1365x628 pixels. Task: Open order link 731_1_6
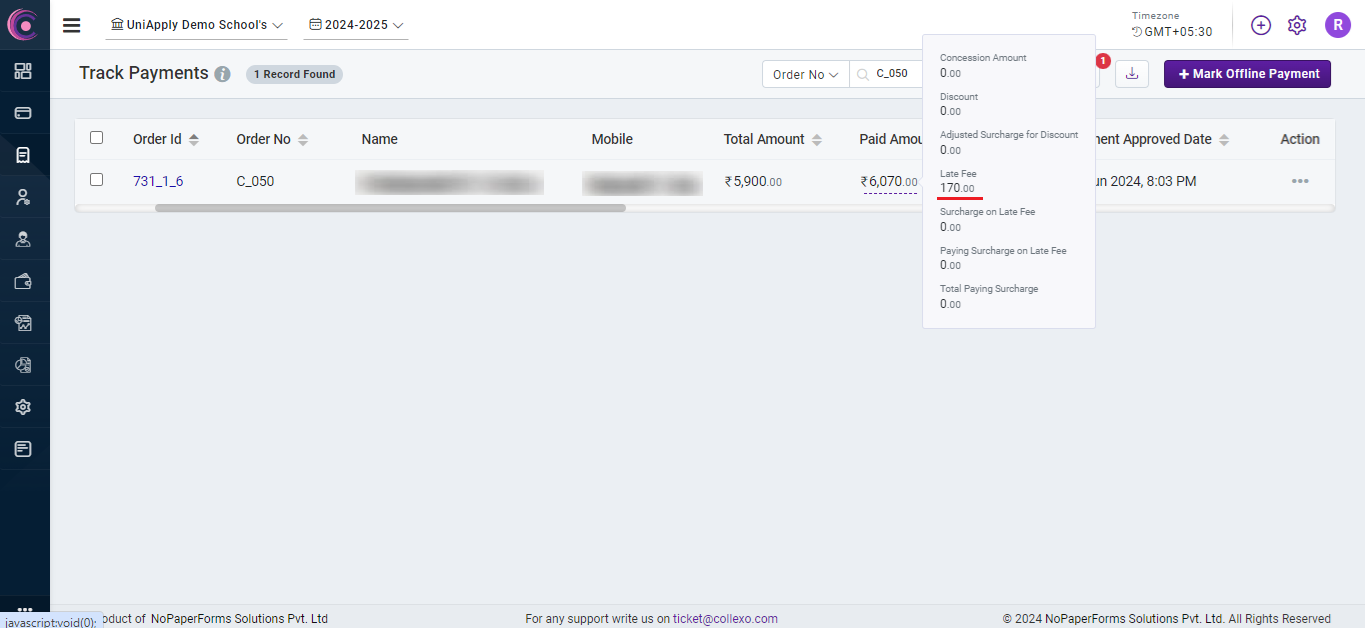(x=158, y=181)
